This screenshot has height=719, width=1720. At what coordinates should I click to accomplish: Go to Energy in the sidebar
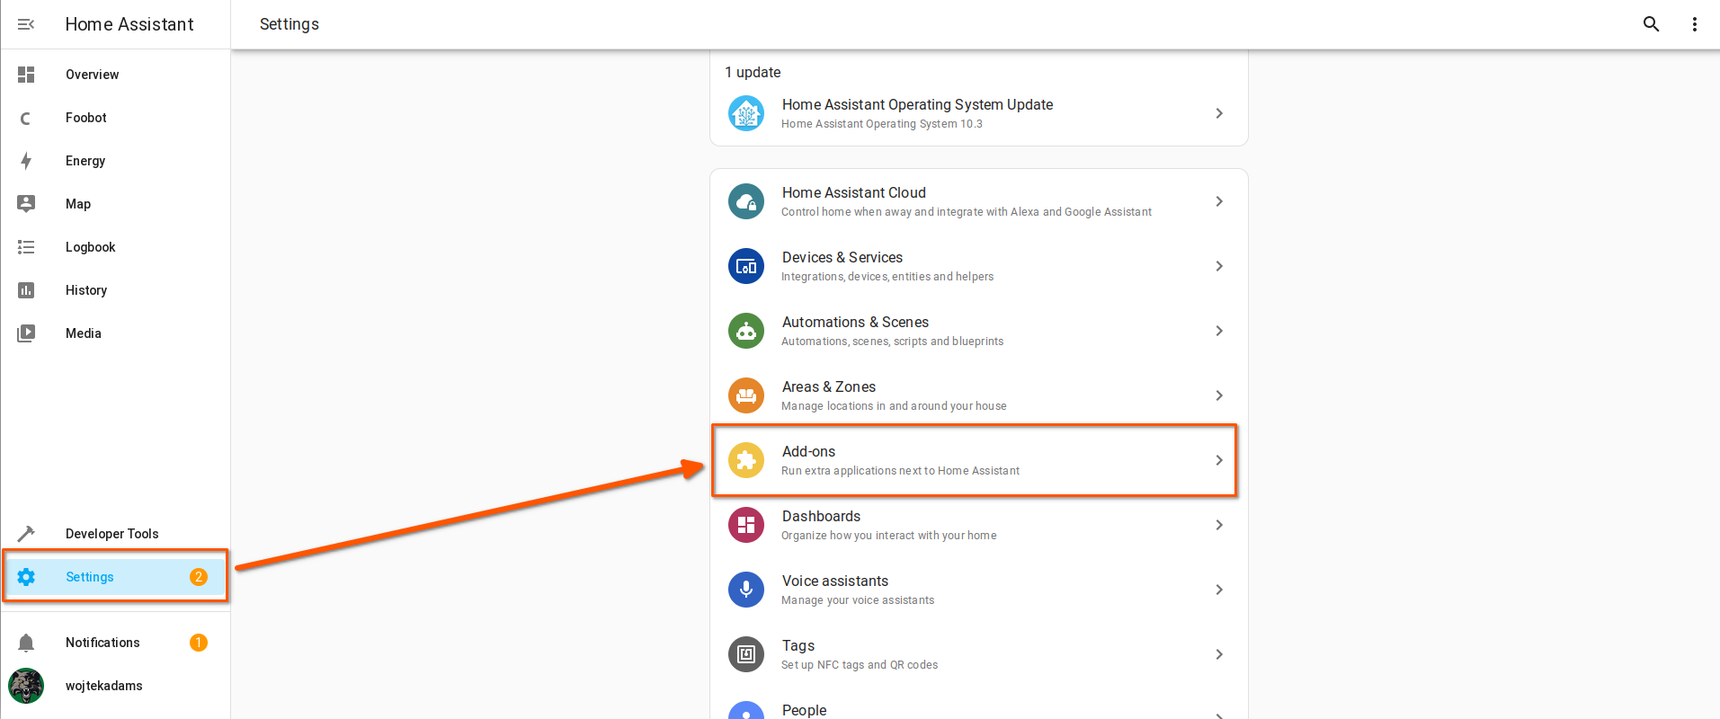tap(85, 161)
